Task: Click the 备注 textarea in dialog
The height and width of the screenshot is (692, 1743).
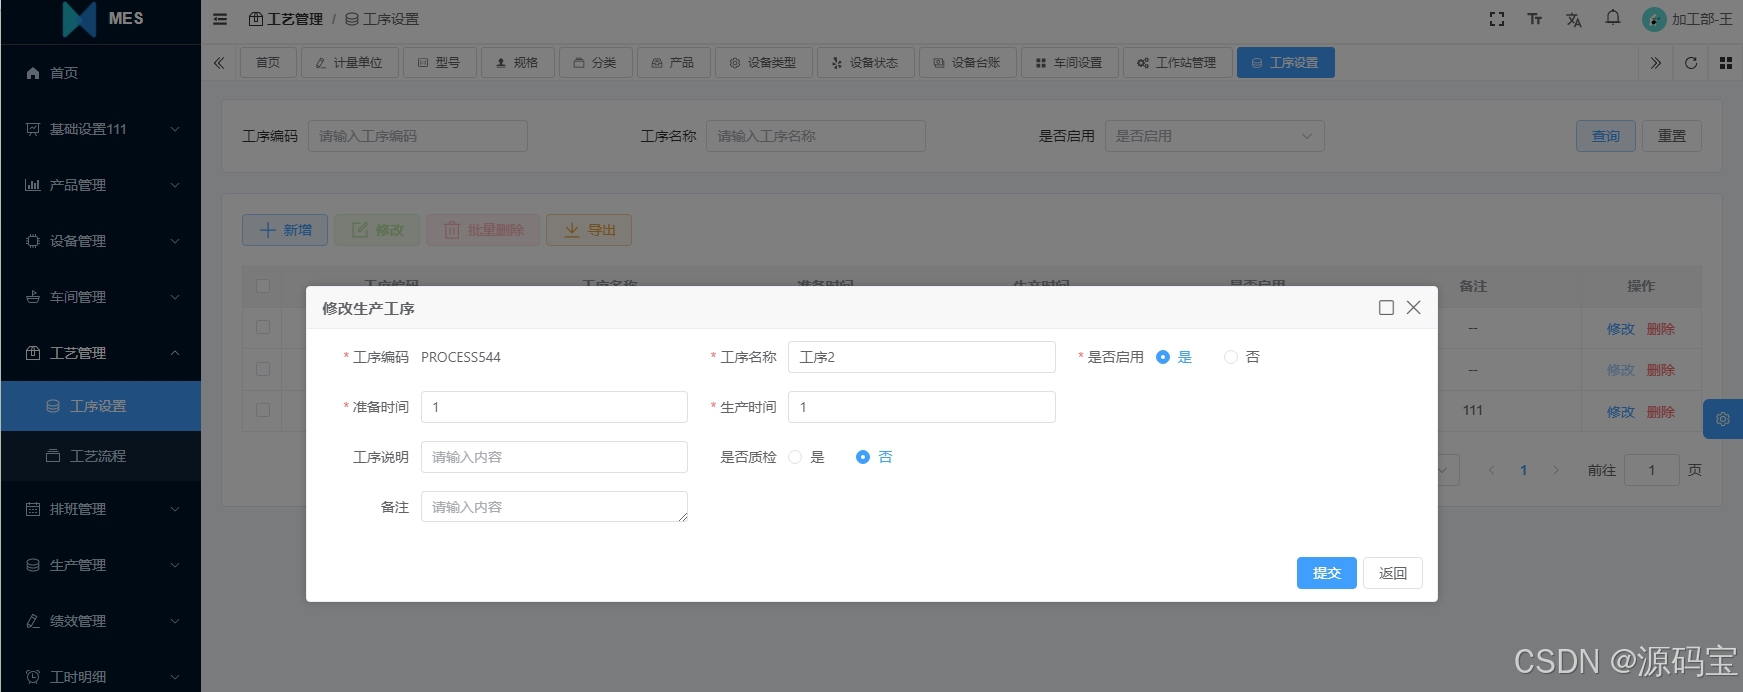Action: coord(554,507)
